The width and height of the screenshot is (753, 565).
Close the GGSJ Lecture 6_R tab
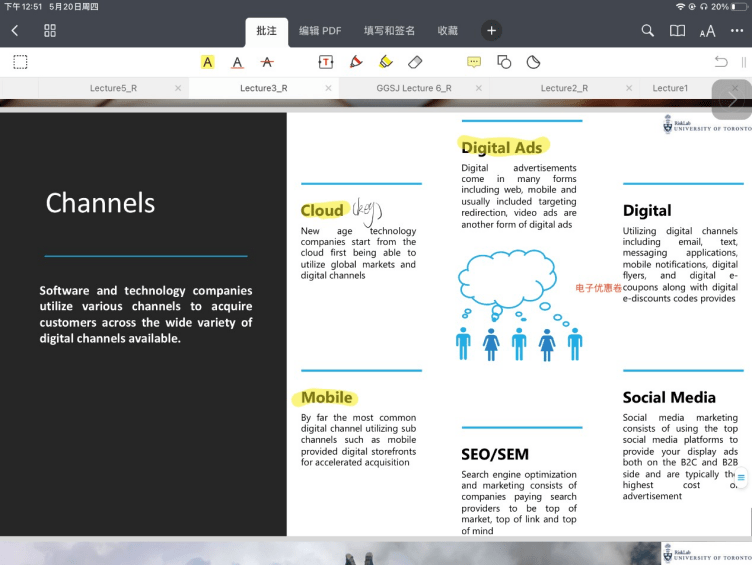478,88
